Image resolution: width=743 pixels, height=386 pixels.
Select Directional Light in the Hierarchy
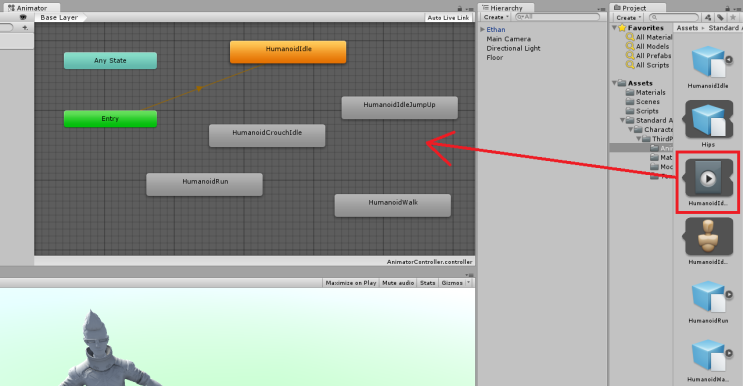(x=513, y=48)
